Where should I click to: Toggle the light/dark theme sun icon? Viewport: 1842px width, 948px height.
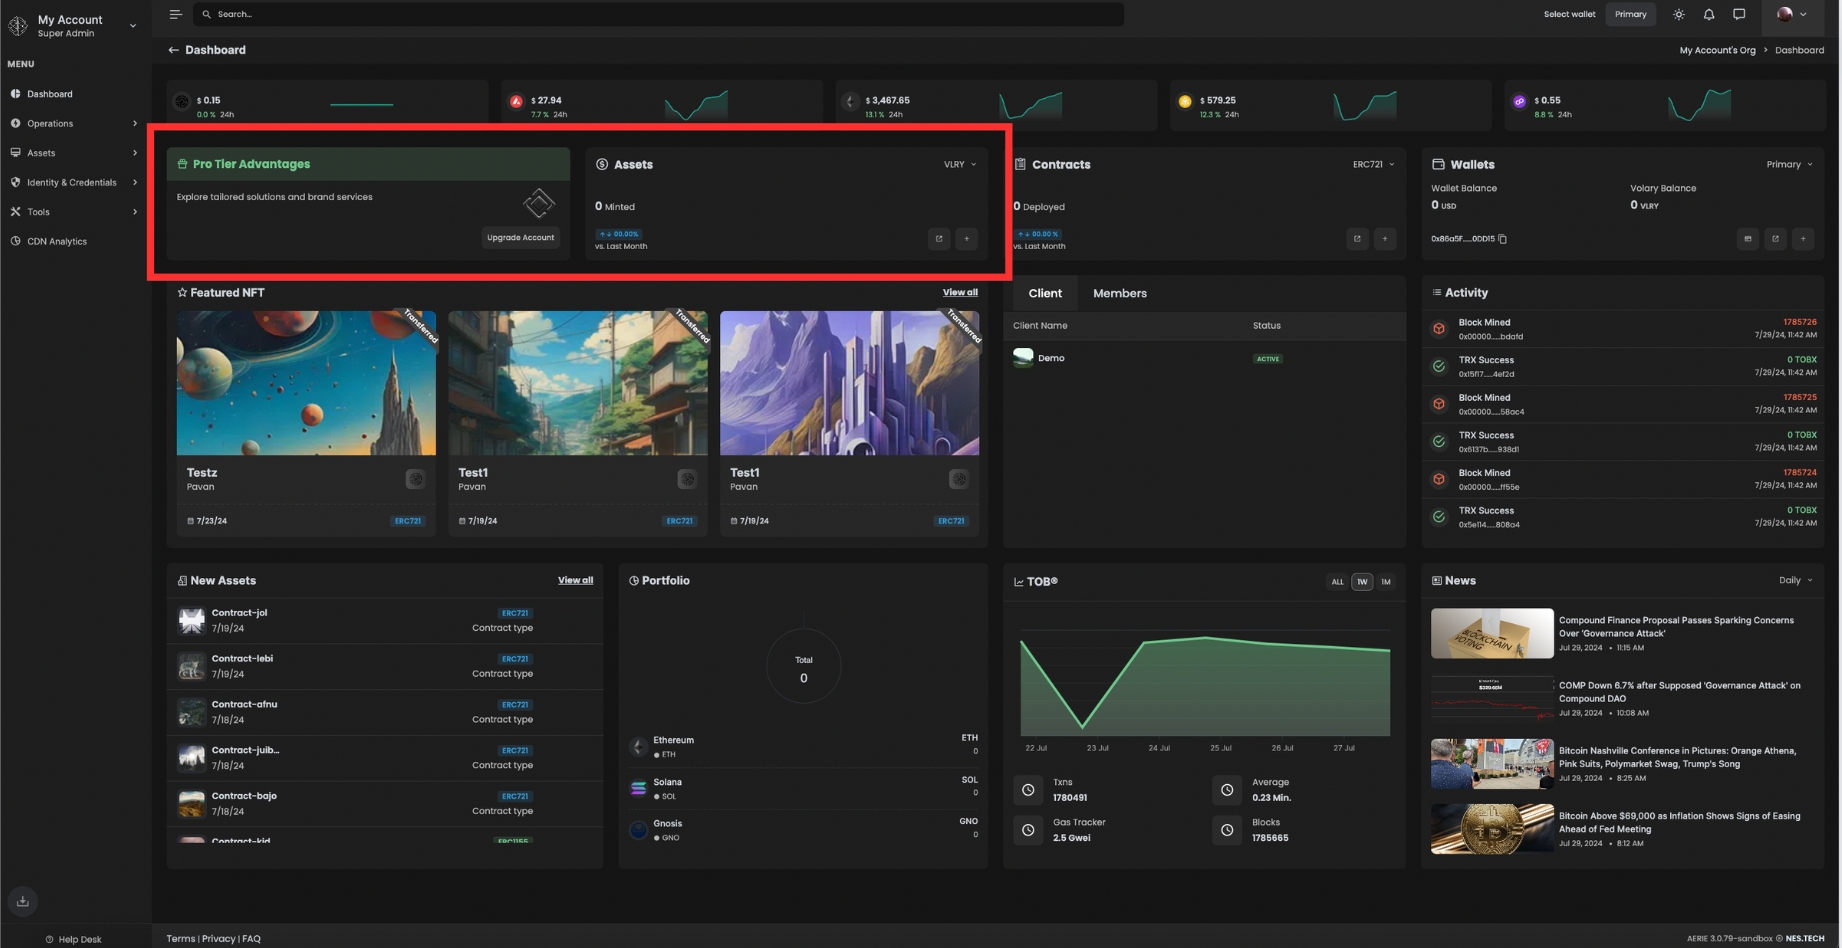(1678, 14)
